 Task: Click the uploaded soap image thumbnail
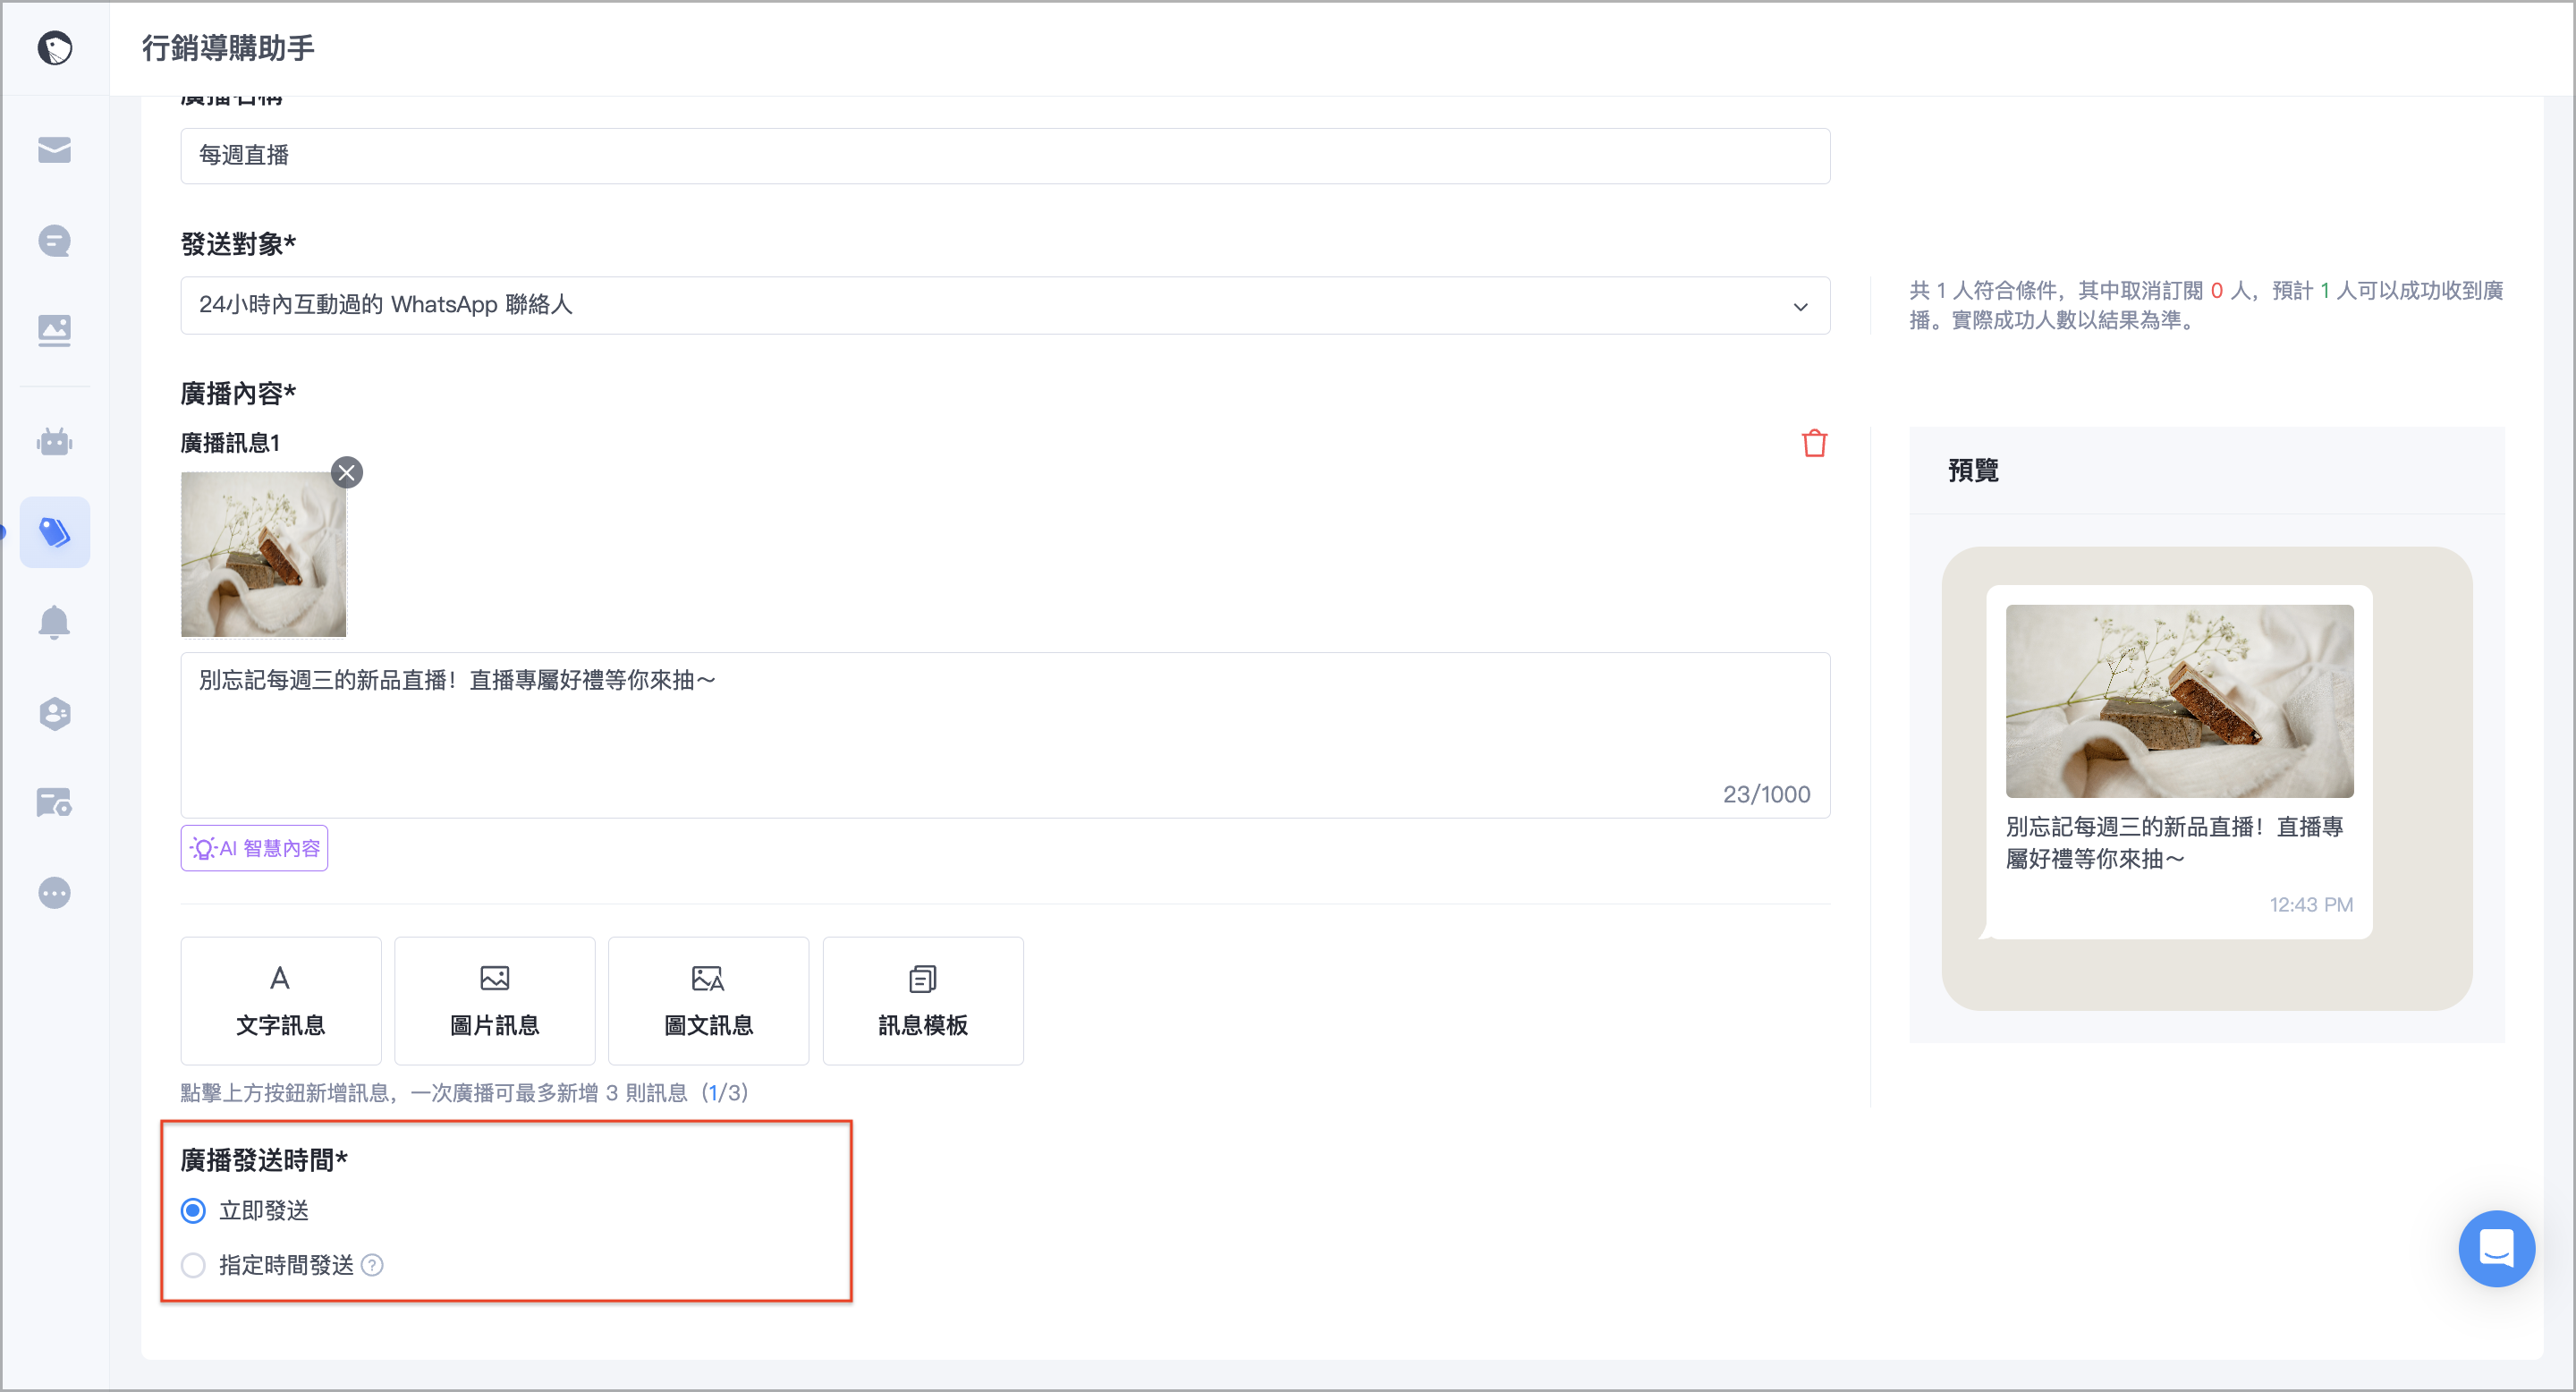(x=263, y=554)
